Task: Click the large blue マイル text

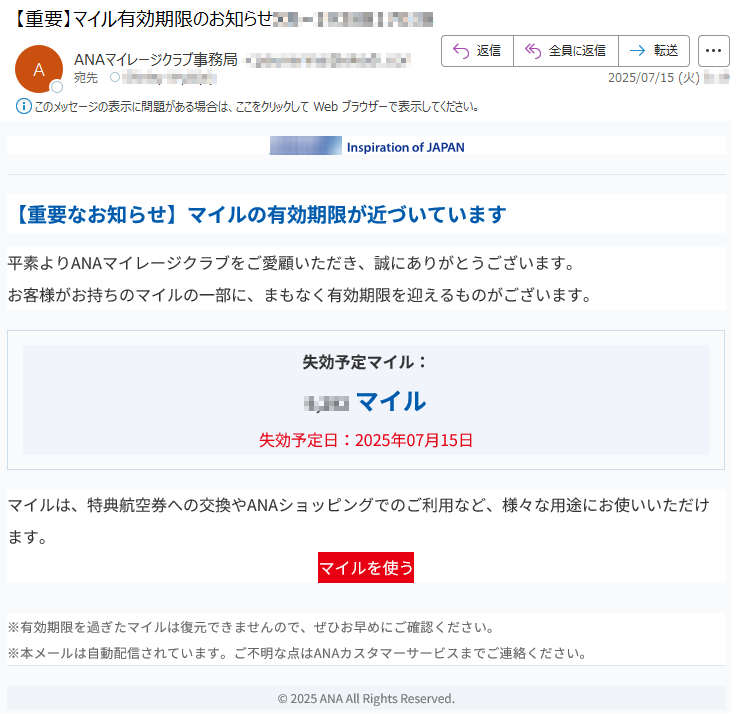Action: 391,401
